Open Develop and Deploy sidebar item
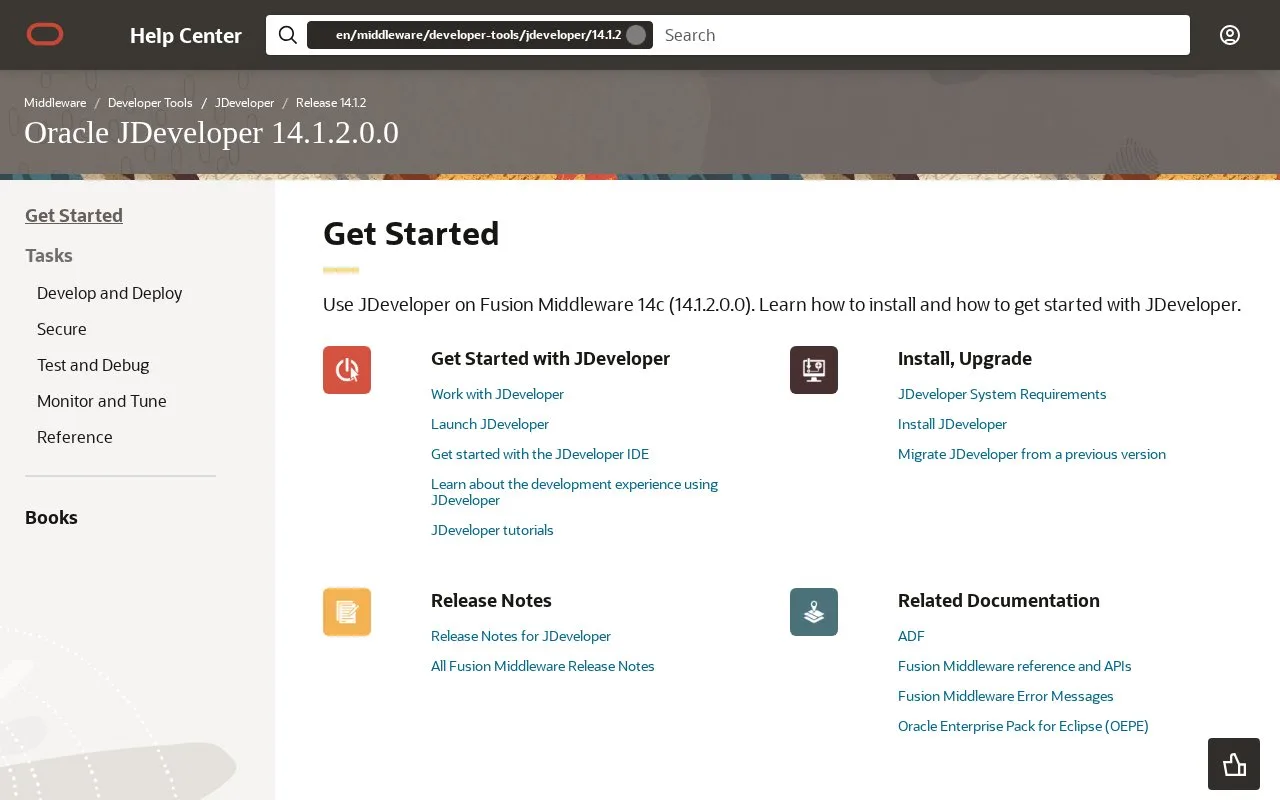Image resolution: width=1280 pixels, height=800 pixels. [110, 293]
